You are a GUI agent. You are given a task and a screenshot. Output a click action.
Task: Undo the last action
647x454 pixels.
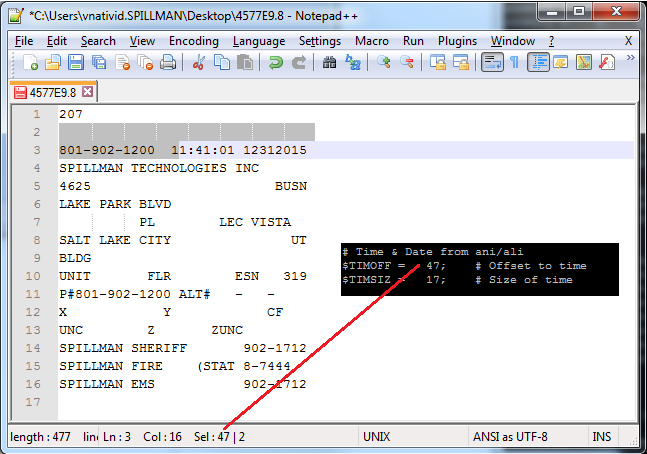276,63
